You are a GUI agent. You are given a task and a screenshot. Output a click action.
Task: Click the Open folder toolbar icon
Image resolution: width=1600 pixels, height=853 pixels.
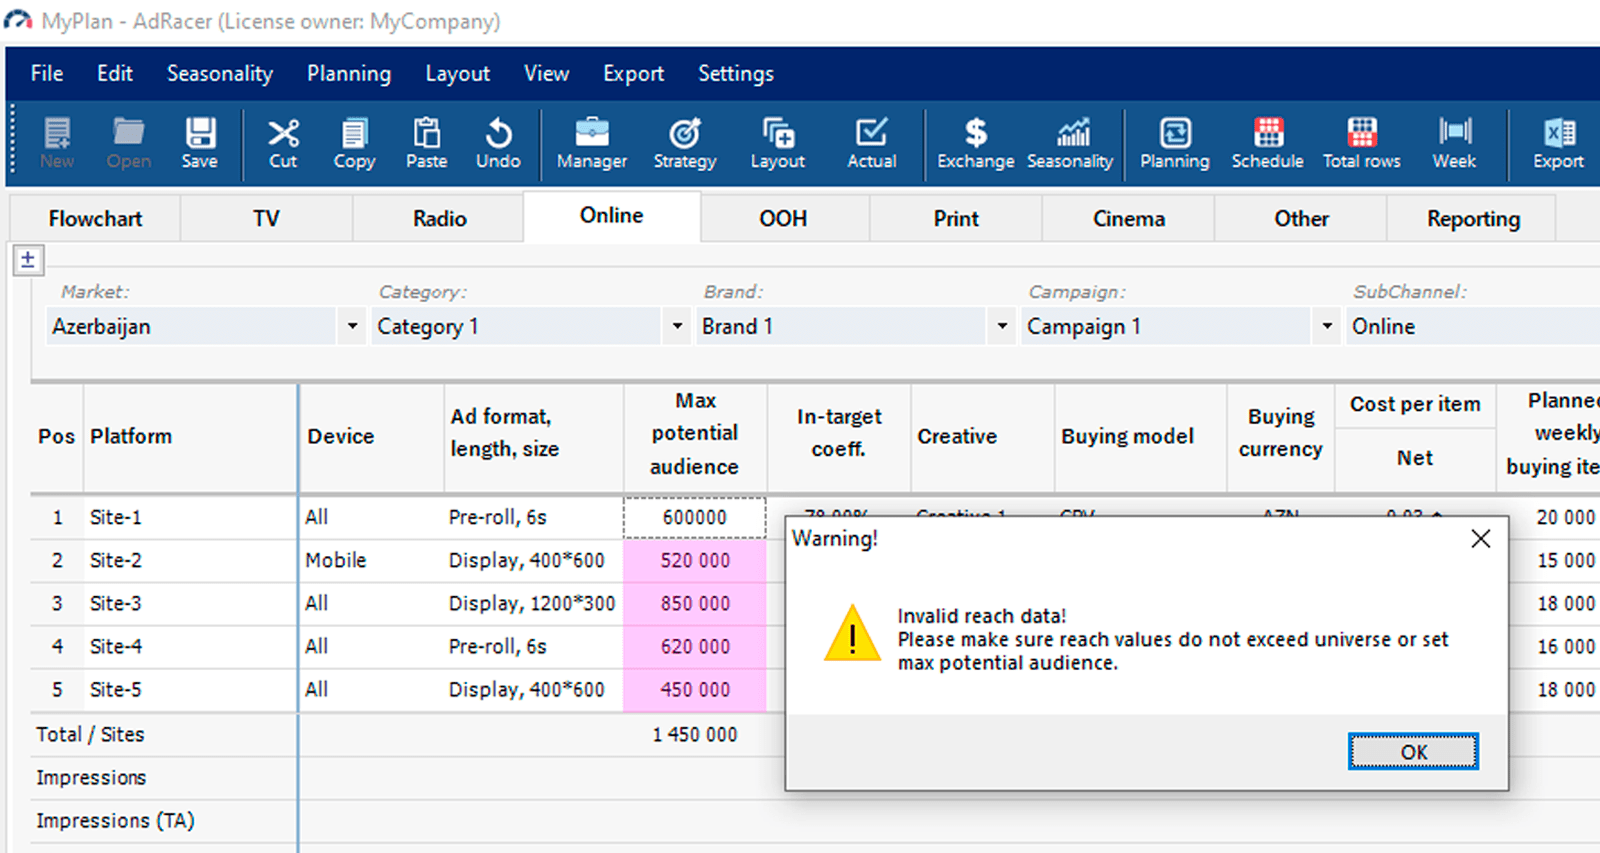click(128, 143)
